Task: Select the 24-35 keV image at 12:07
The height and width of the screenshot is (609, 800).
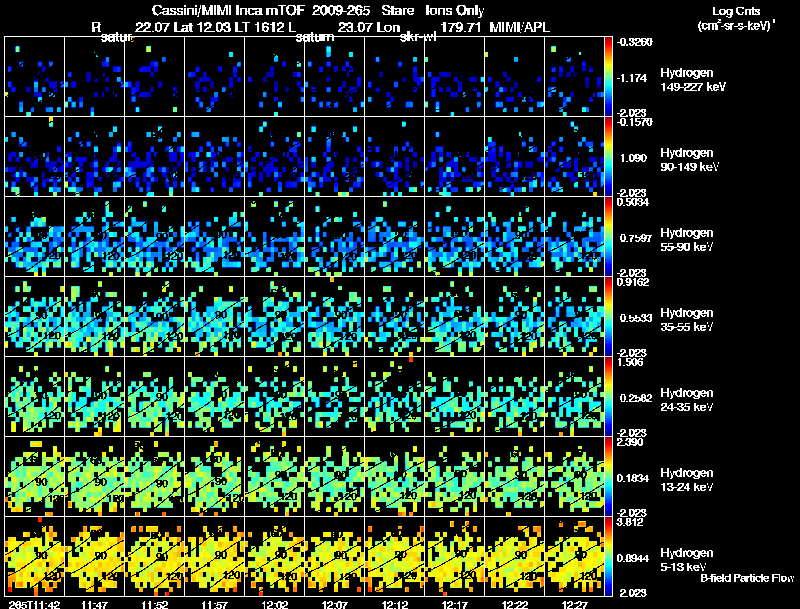Action: 335,397
